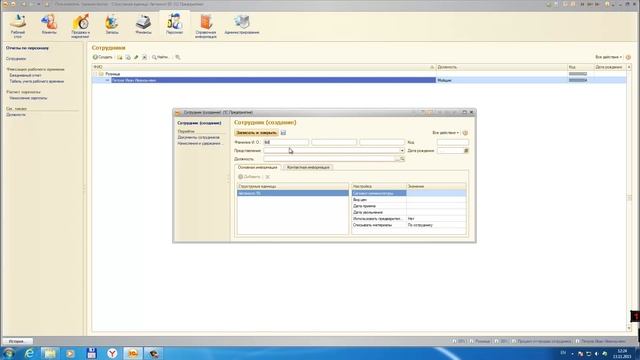Screen dimensions: 640x360
Task: Open the Продажи и маркетинг section
Action: tap(80, 26)
